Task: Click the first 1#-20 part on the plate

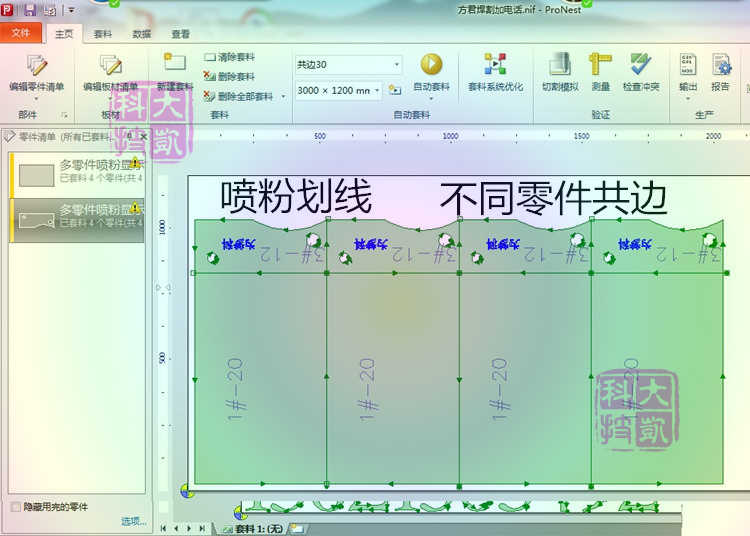Action: 260,379
